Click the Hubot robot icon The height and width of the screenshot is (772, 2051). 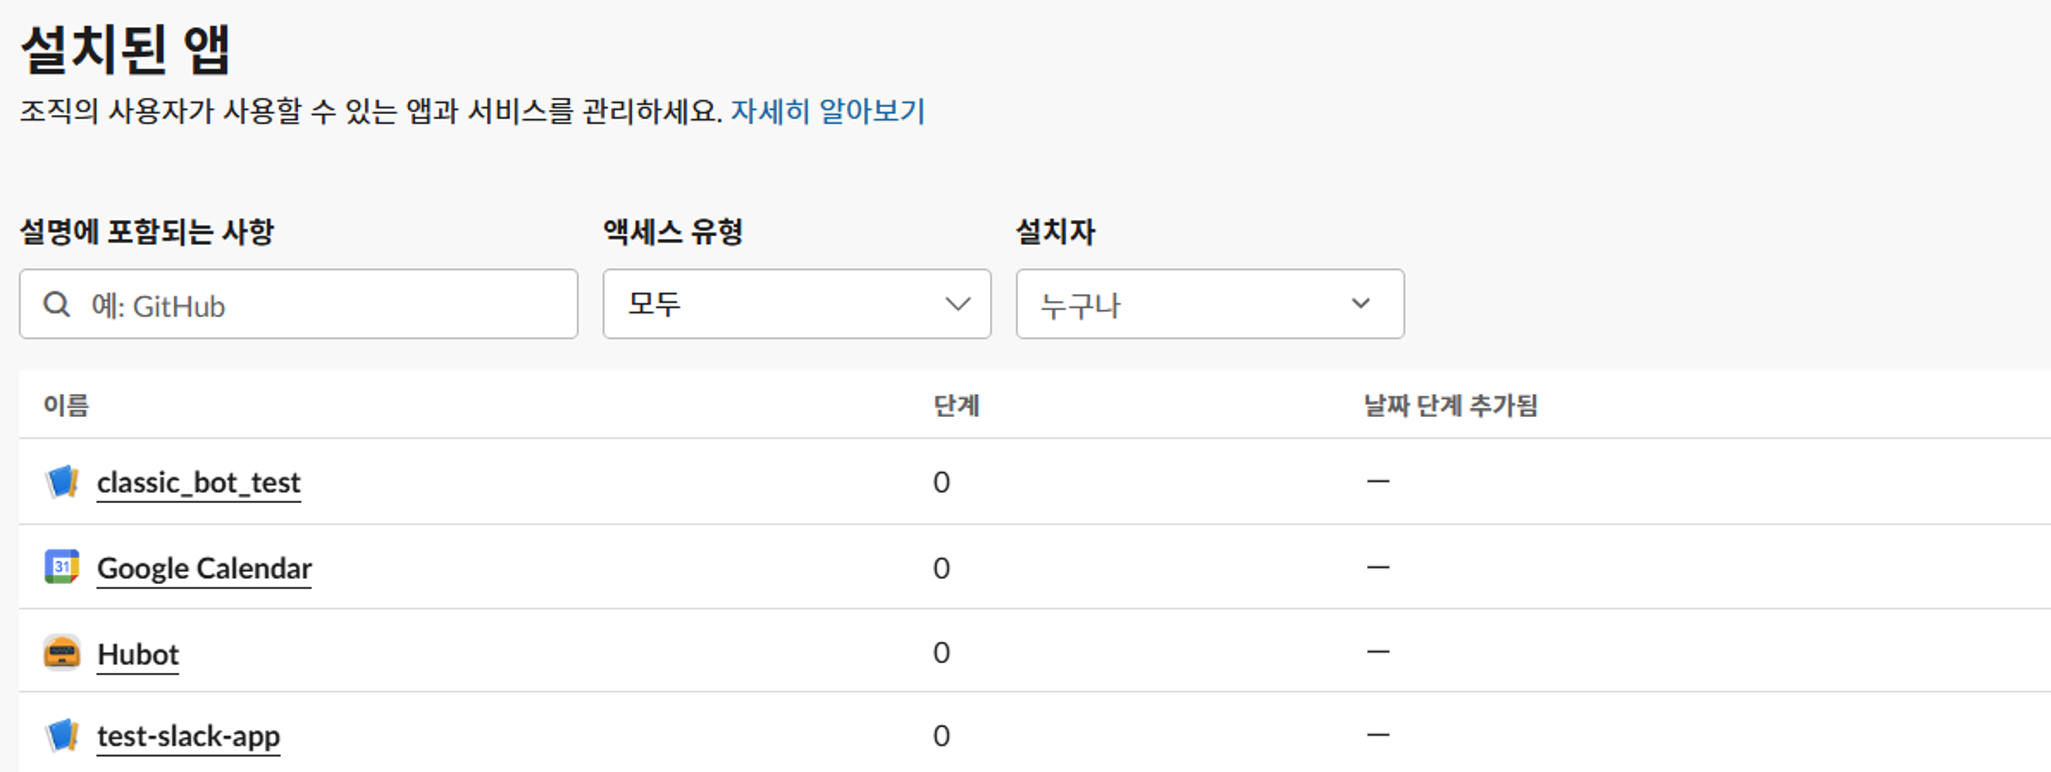(62, 653)
